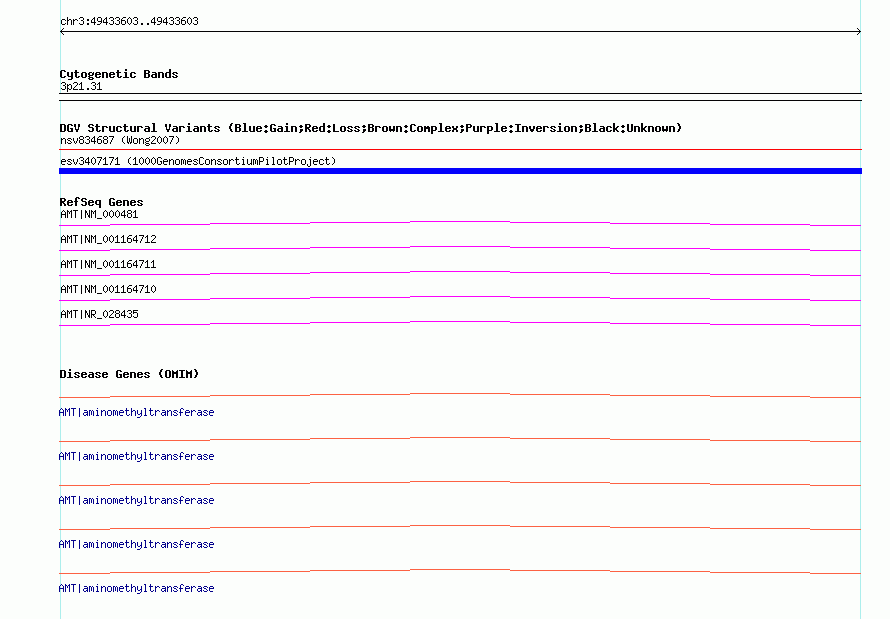890x619 pixels.
Task: Open the second AMT|aminomethyltransferase OMIM link
Action: [x=136, y=456]
